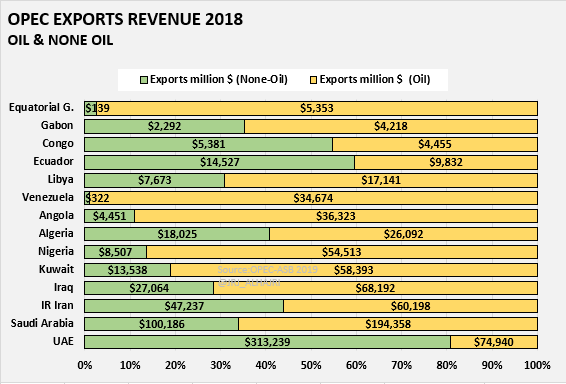Select the $34,674 yellow bar for Venezuela

coord(314,198)
